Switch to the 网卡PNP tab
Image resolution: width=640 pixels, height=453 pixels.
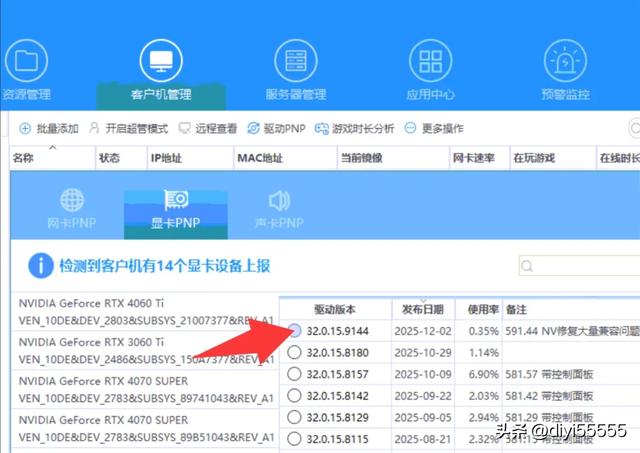pyautogui.click(x=72, y=209)
